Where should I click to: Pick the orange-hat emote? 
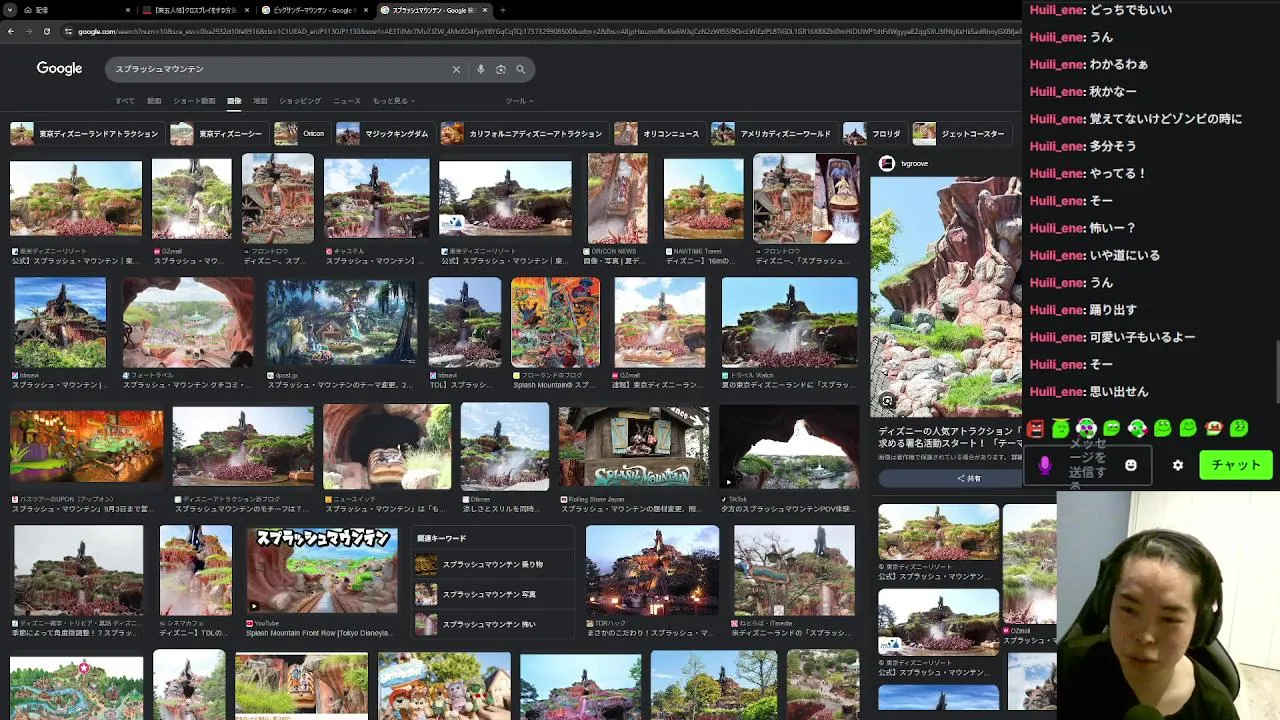click(1214, 428)
